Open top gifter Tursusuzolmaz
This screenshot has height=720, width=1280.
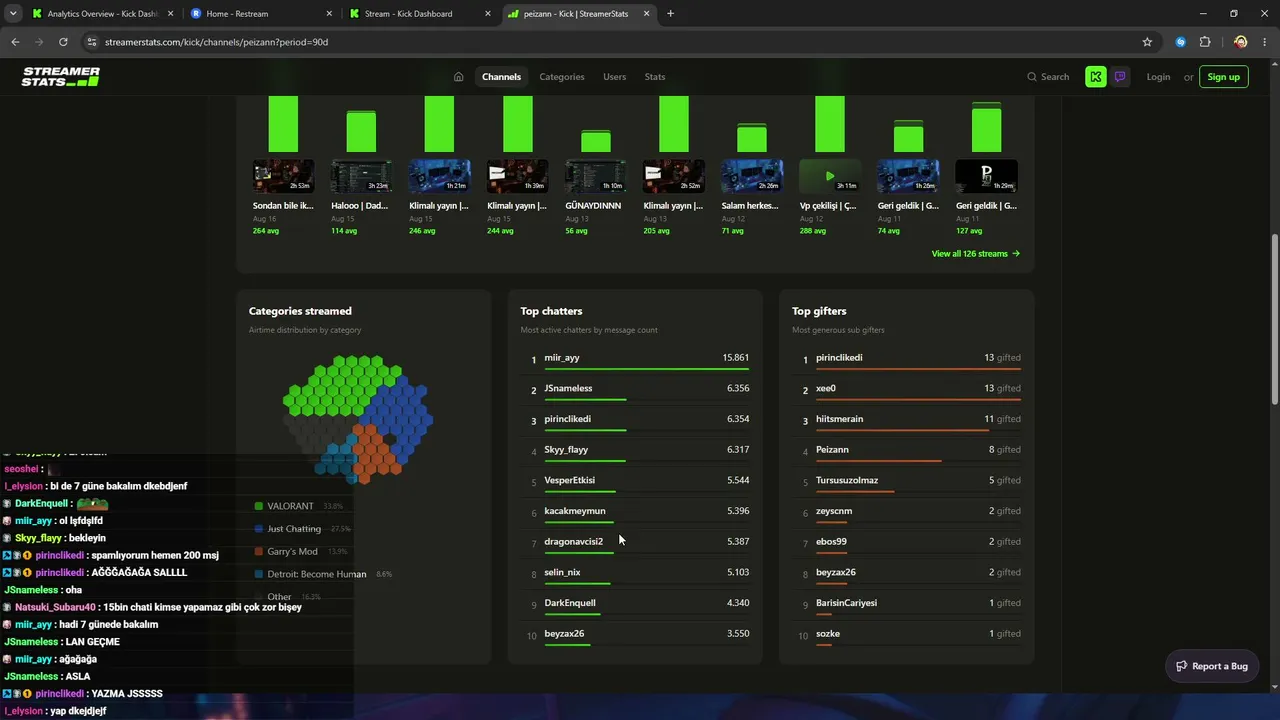click(846, 480)
